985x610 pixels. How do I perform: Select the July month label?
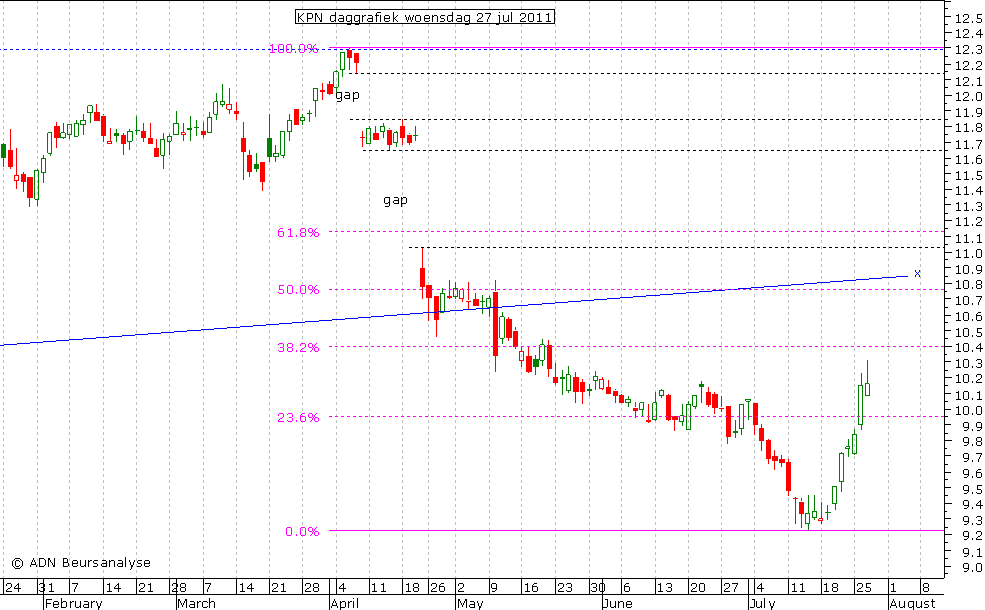point(765,603)
